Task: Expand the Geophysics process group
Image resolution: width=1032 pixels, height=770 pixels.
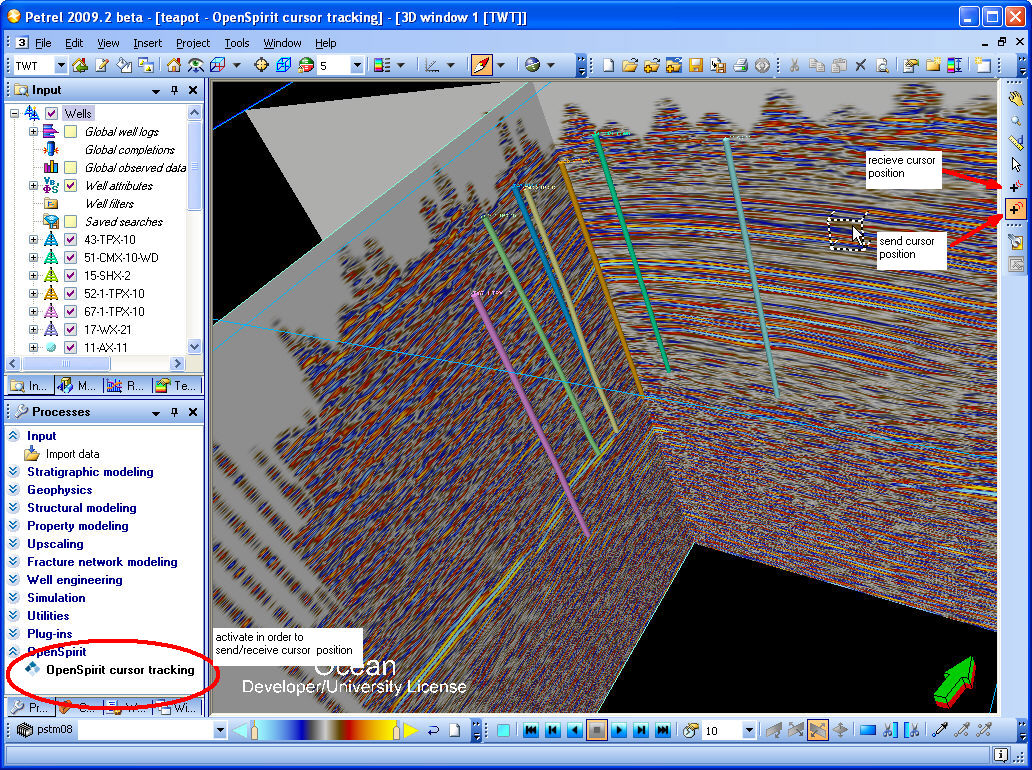Action: point(59,490)
